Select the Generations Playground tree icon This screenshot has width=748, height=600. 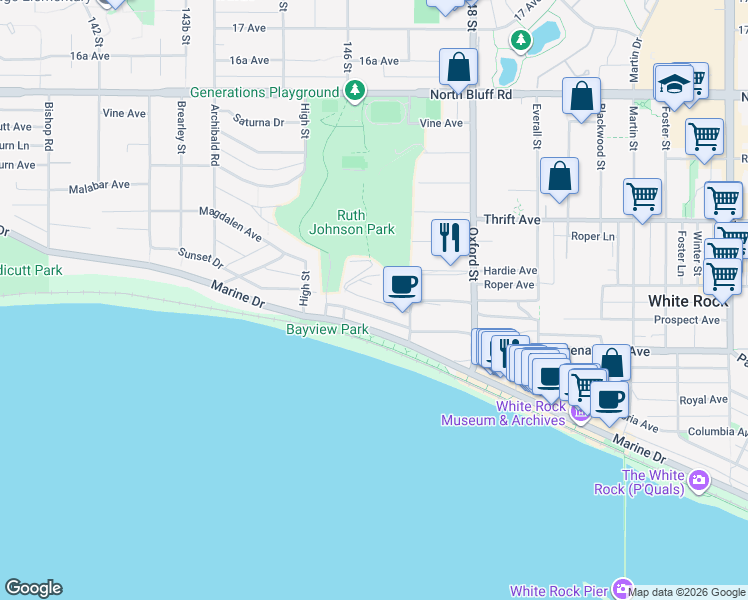tap(354, 92)
